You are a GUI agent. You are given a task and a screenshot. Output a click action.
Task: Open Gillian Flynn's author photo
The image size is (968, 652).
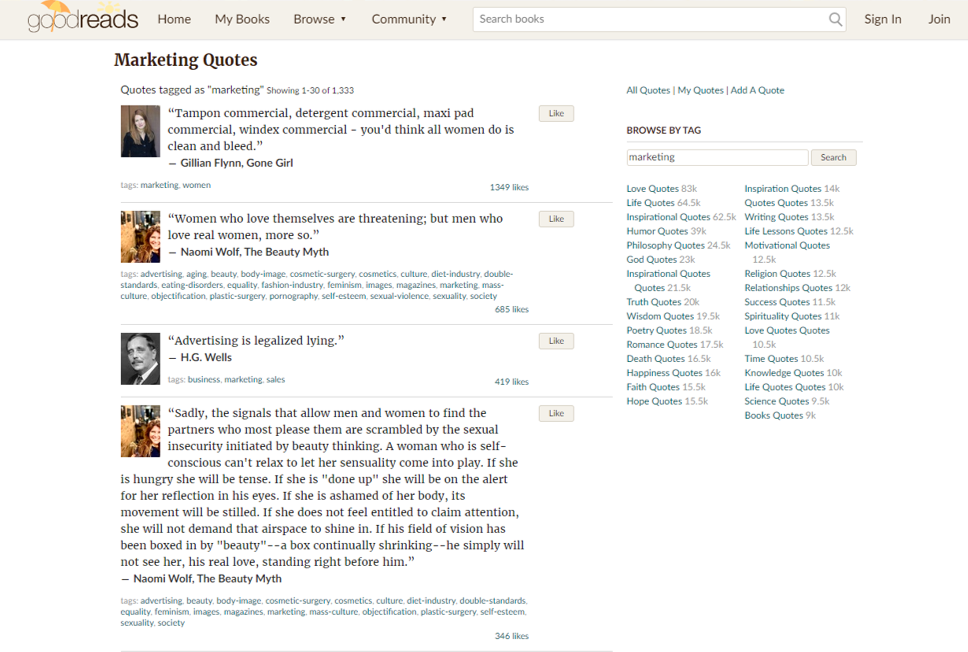tap(140, 131)
